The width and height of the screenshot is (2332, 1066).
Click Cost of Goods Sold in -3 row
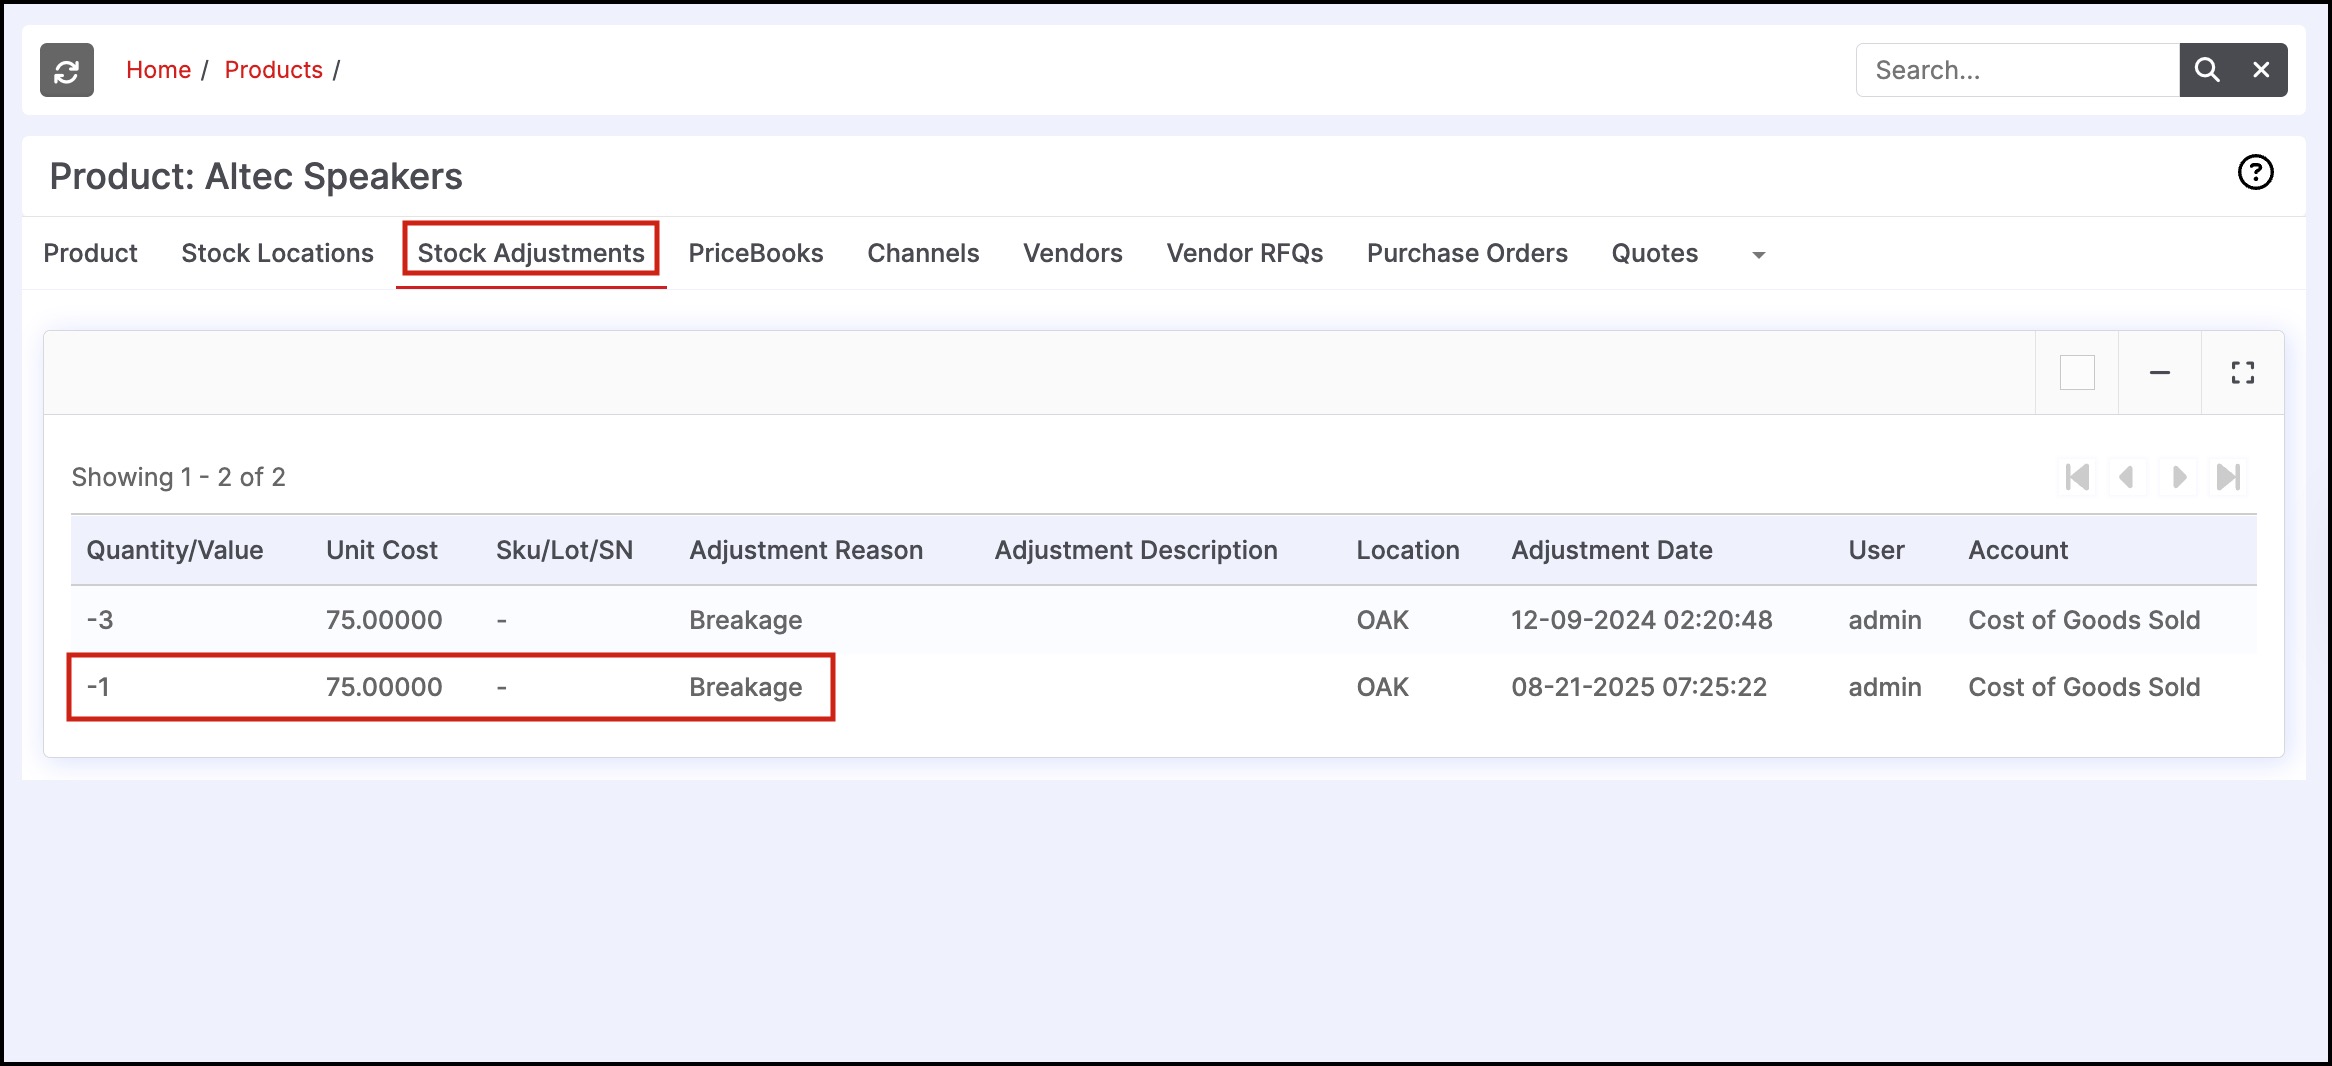(2084, 620)
